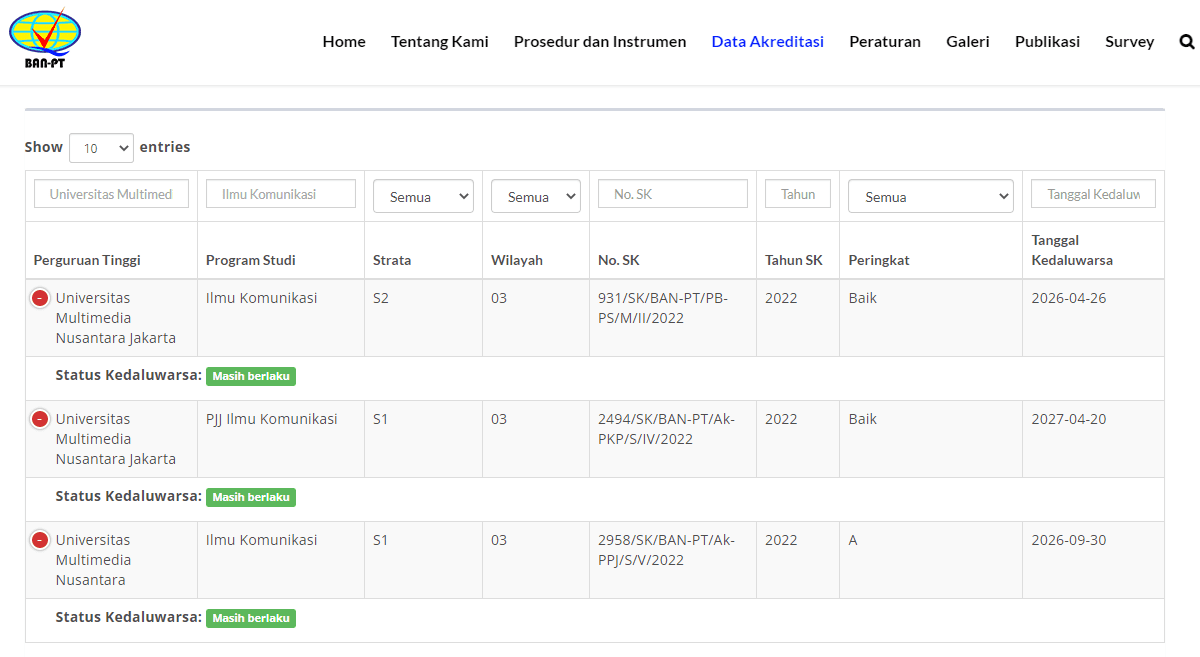The height and width of the screenshot is (657, 1200).
Task: Collapse the S2 Ilmu Komunikasi row
Action: (x=40, y=298)
